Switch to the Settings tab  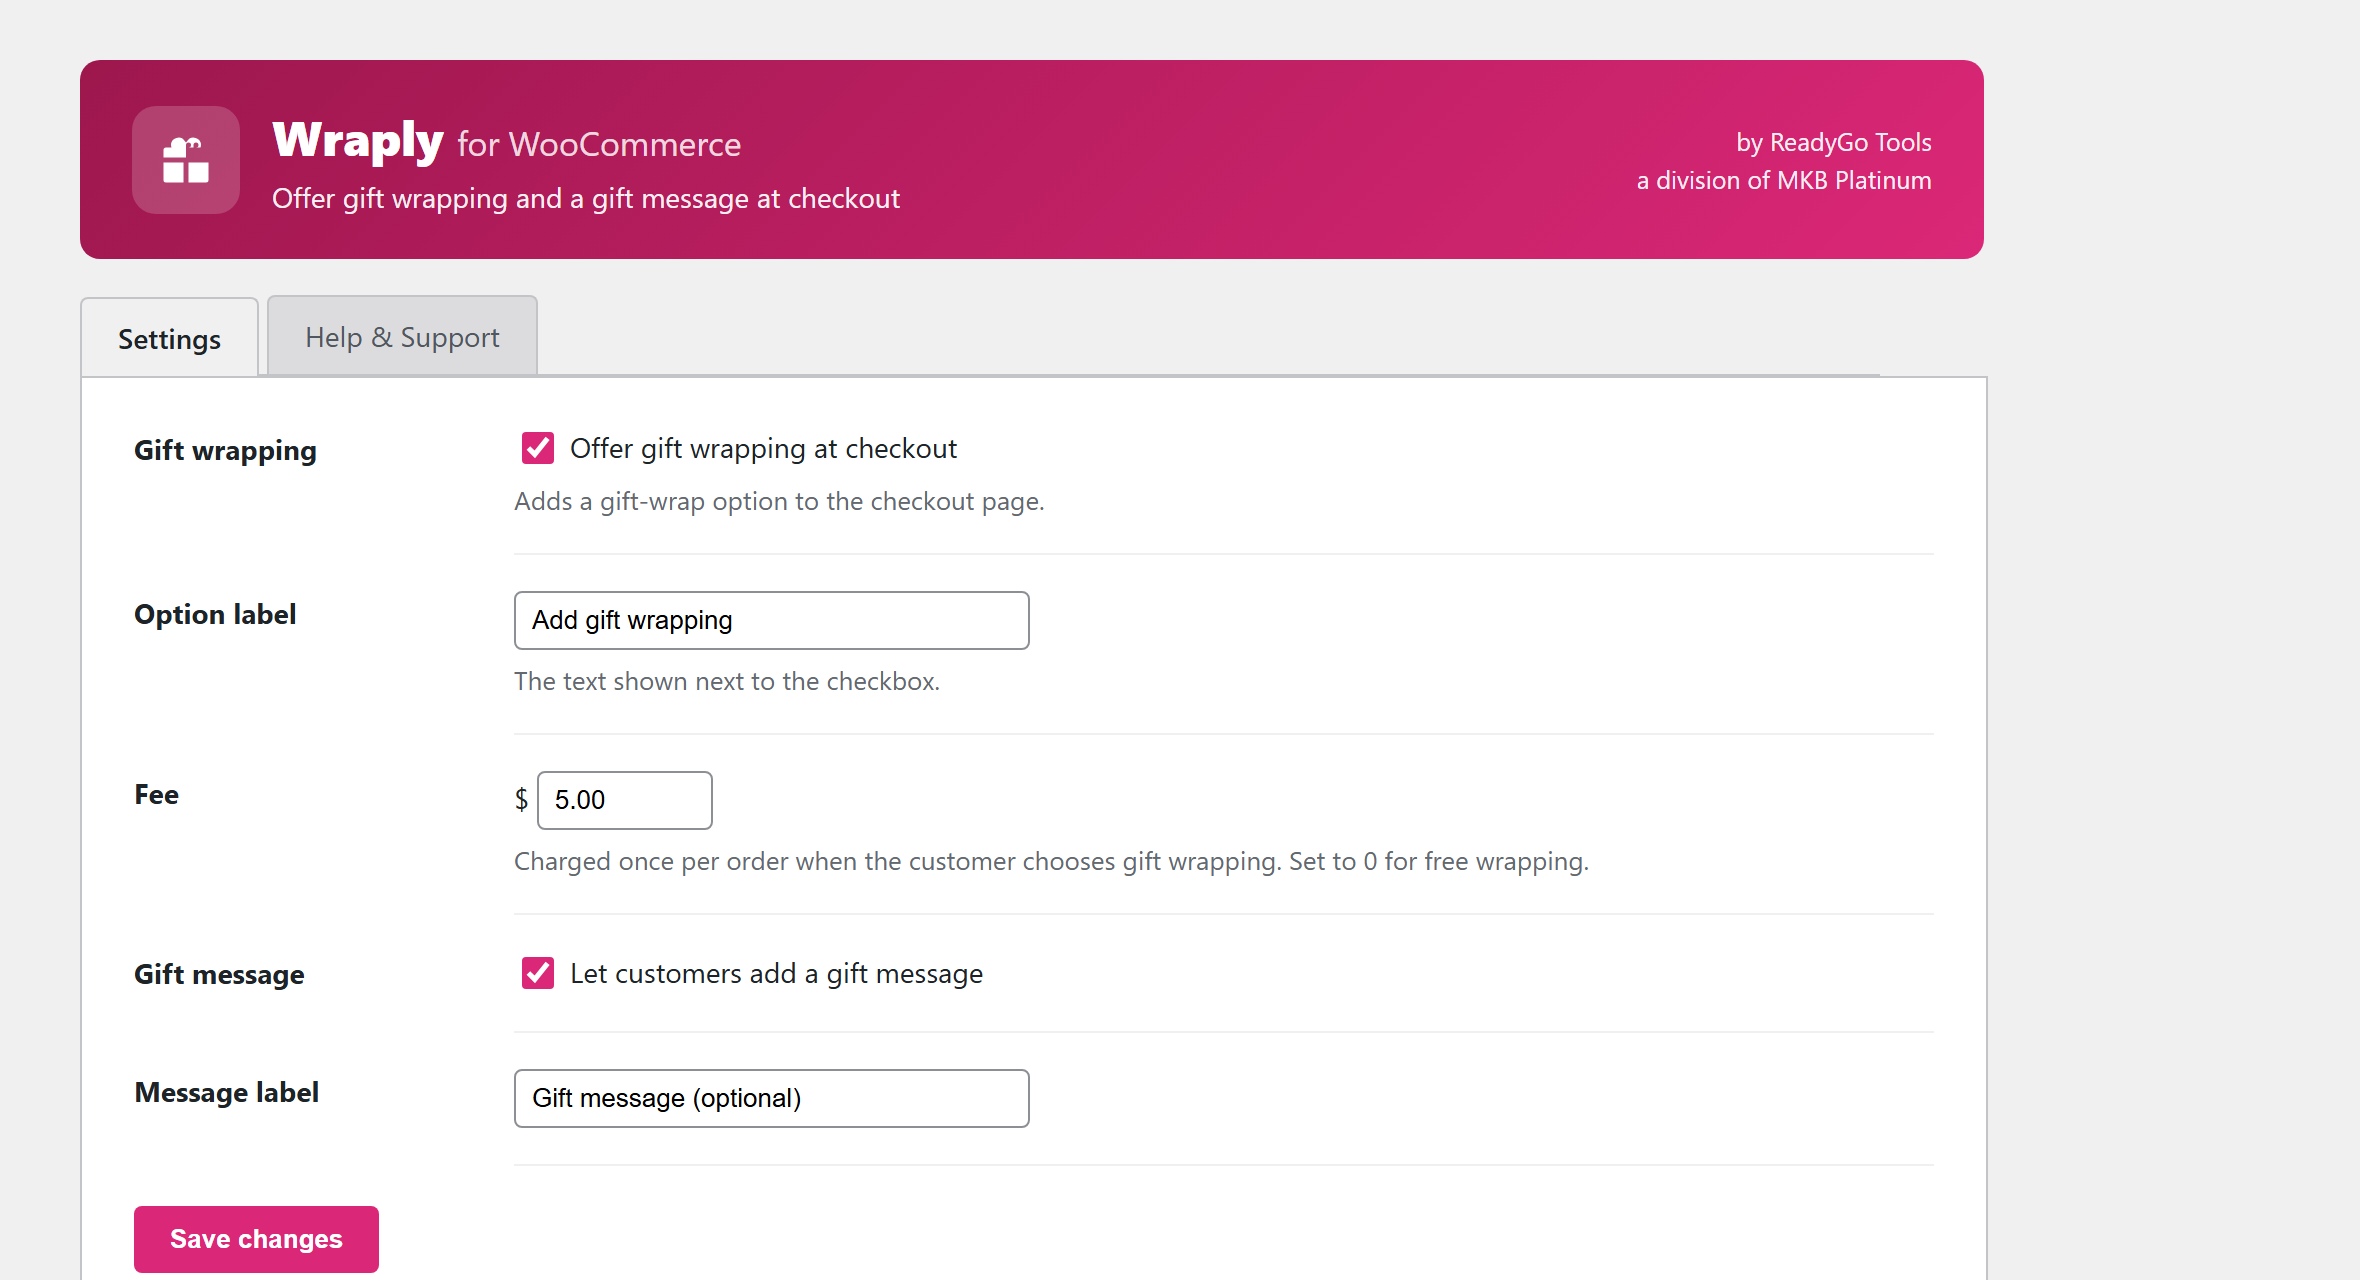click(x=169, y=338)
